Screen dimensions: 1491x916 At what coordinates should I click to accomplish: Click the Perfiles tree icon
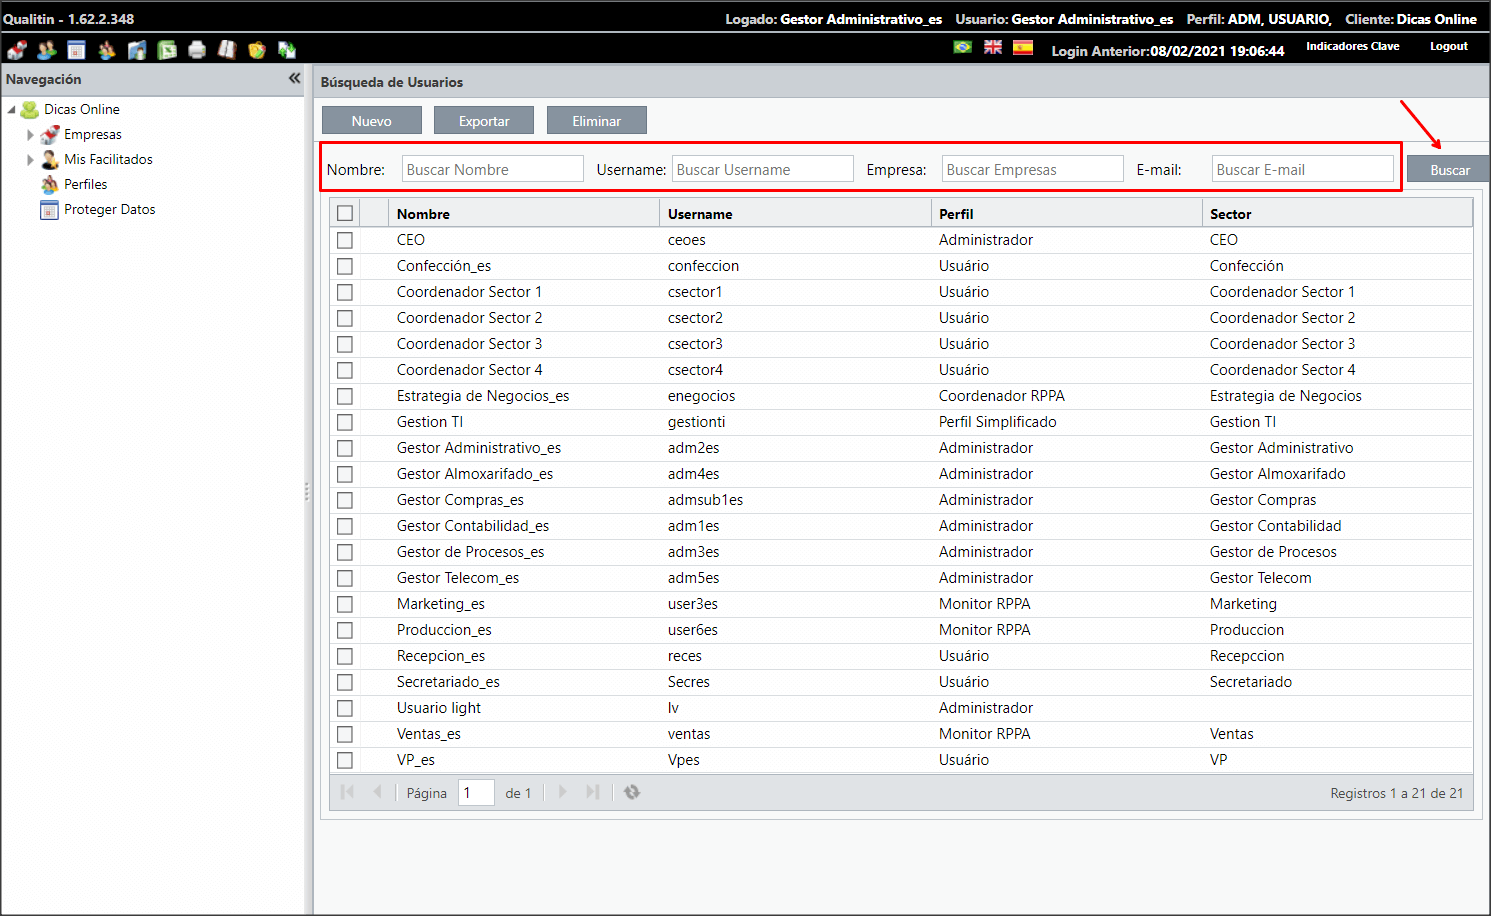tap(50, 184)
